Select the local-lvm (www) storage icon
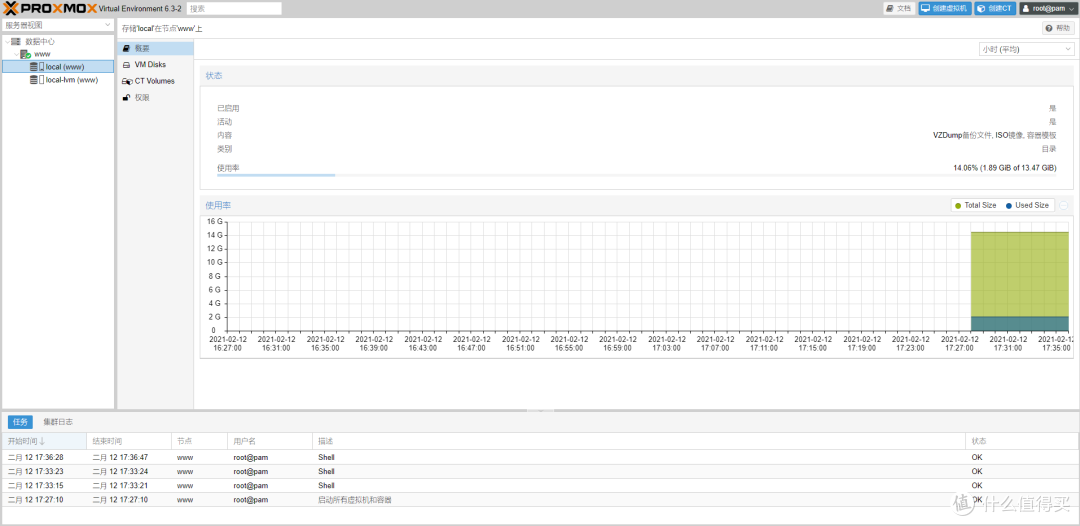The height and width of the screenshot is (526, 1080). tap(38, 80)
